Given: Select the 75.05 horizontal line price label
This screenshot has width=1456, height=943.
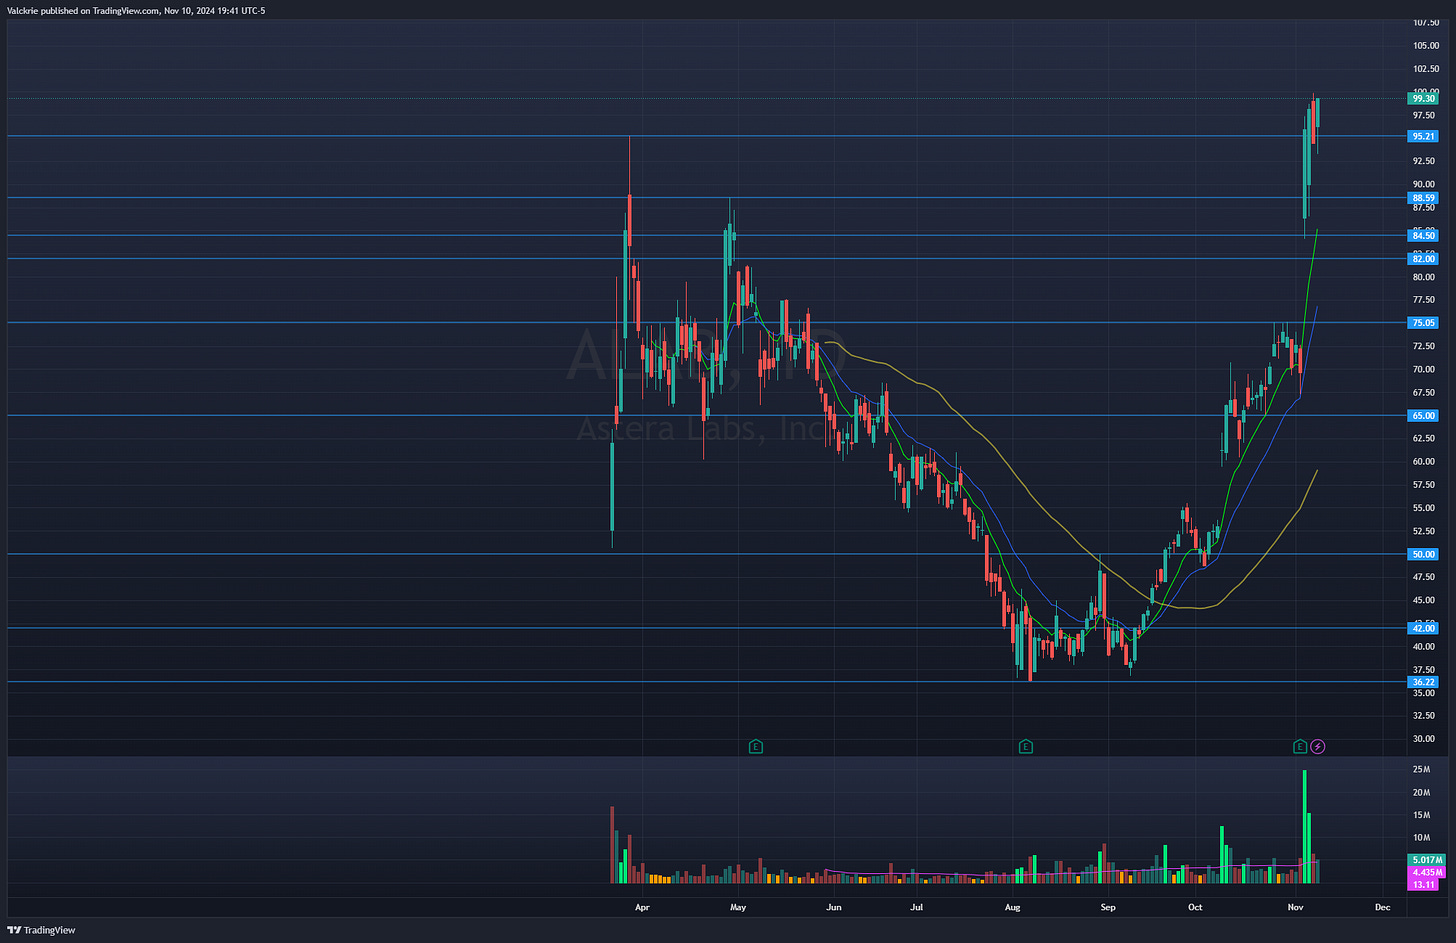Looking at the screenshot, I should 1422,323.
